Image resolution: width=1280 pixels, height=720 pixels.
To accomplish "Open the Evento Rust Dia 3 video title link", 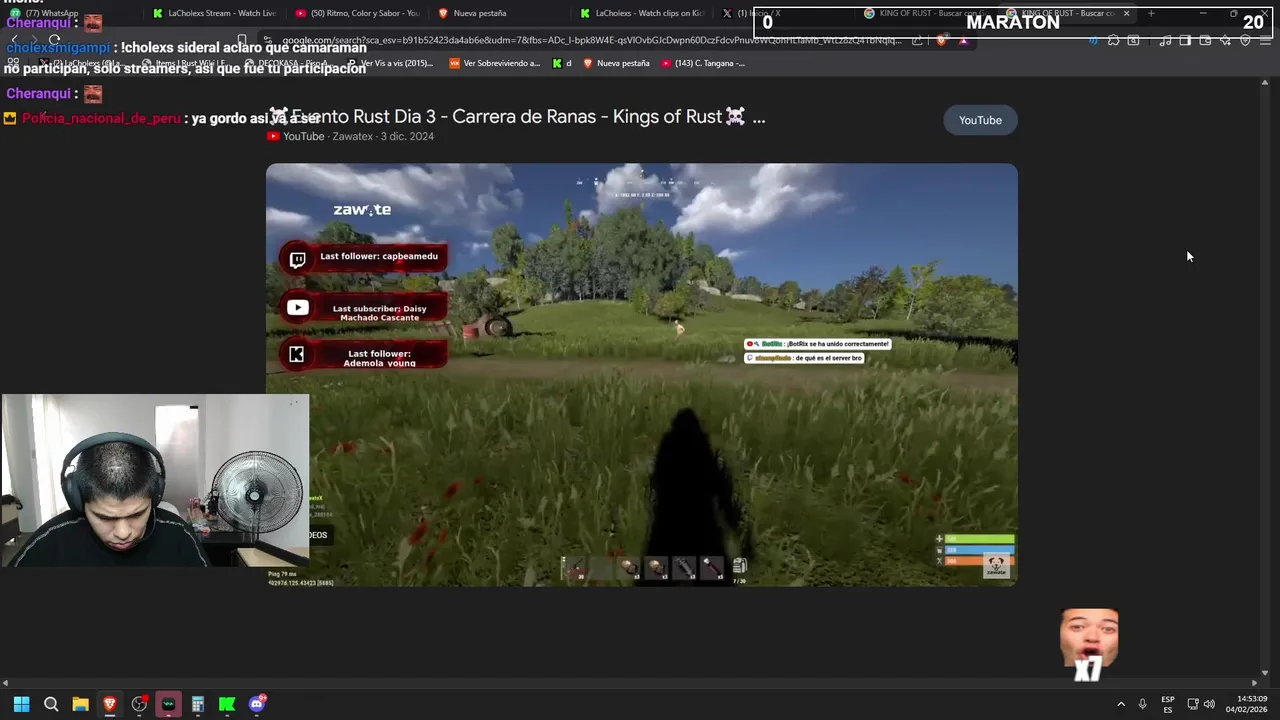I will coord(516,117).
